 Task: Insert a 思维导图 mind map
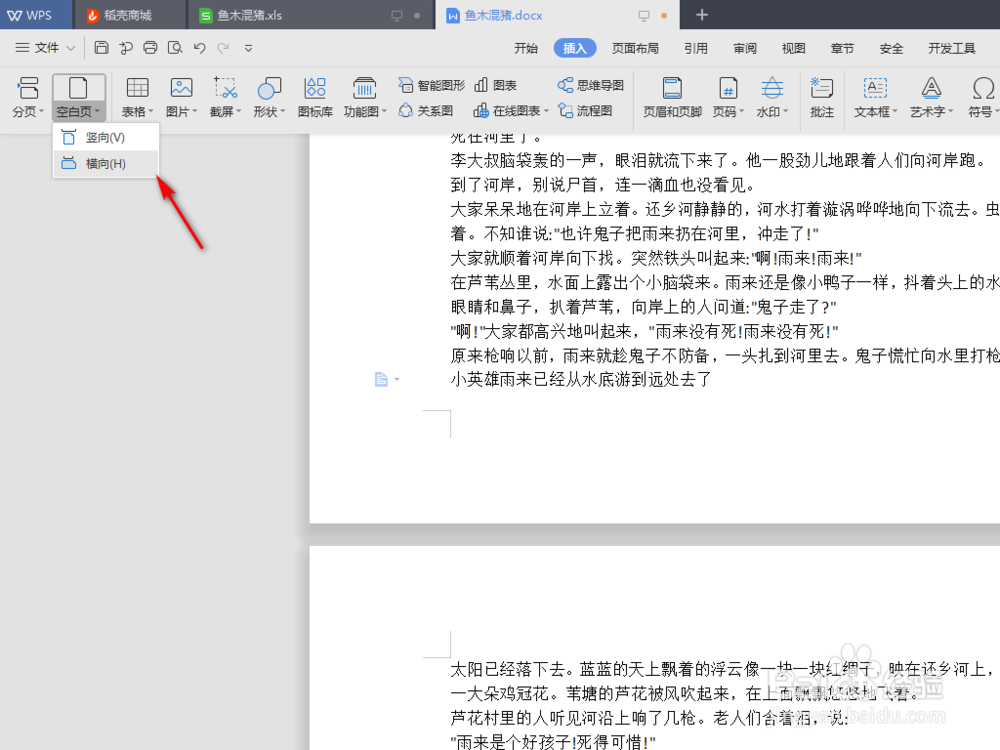pyautogui.click(x=591, y=85)
